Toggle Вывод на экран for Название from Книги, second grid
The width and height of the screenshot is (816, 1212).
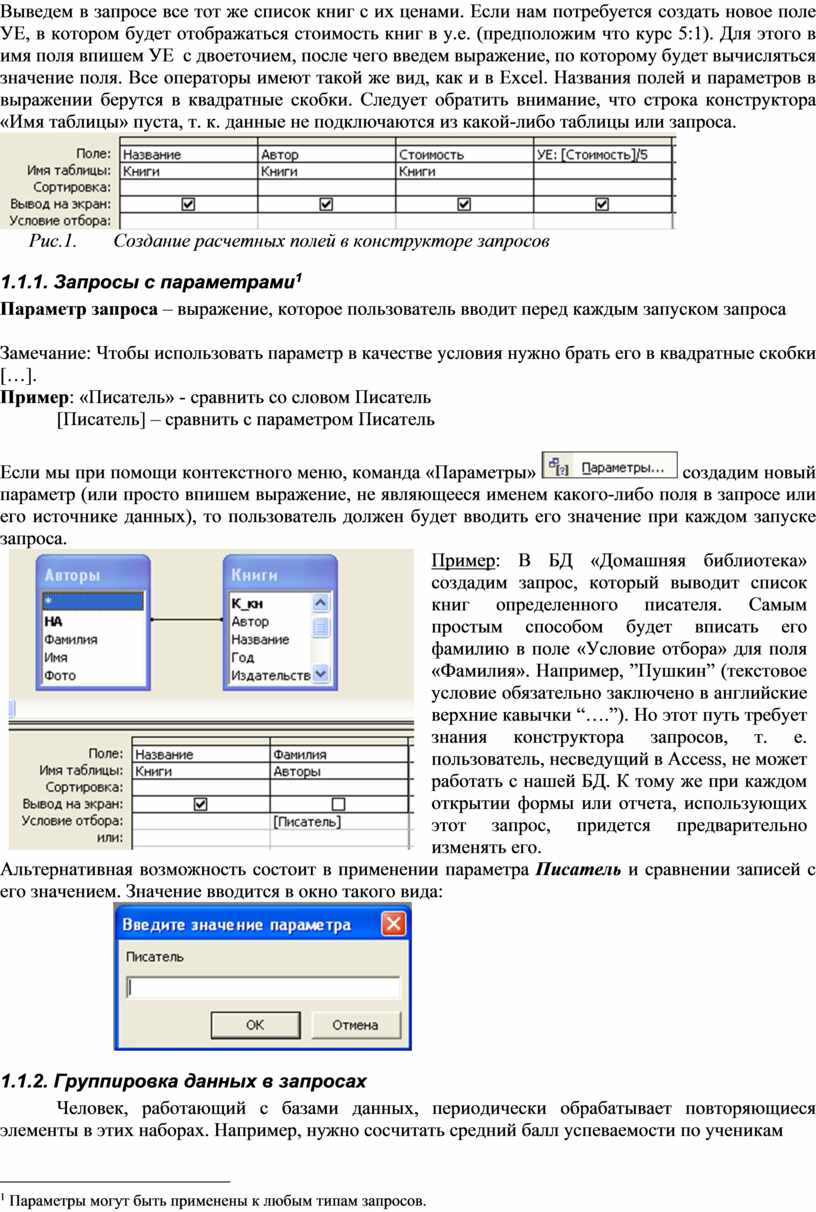click(x=201, y=804)
